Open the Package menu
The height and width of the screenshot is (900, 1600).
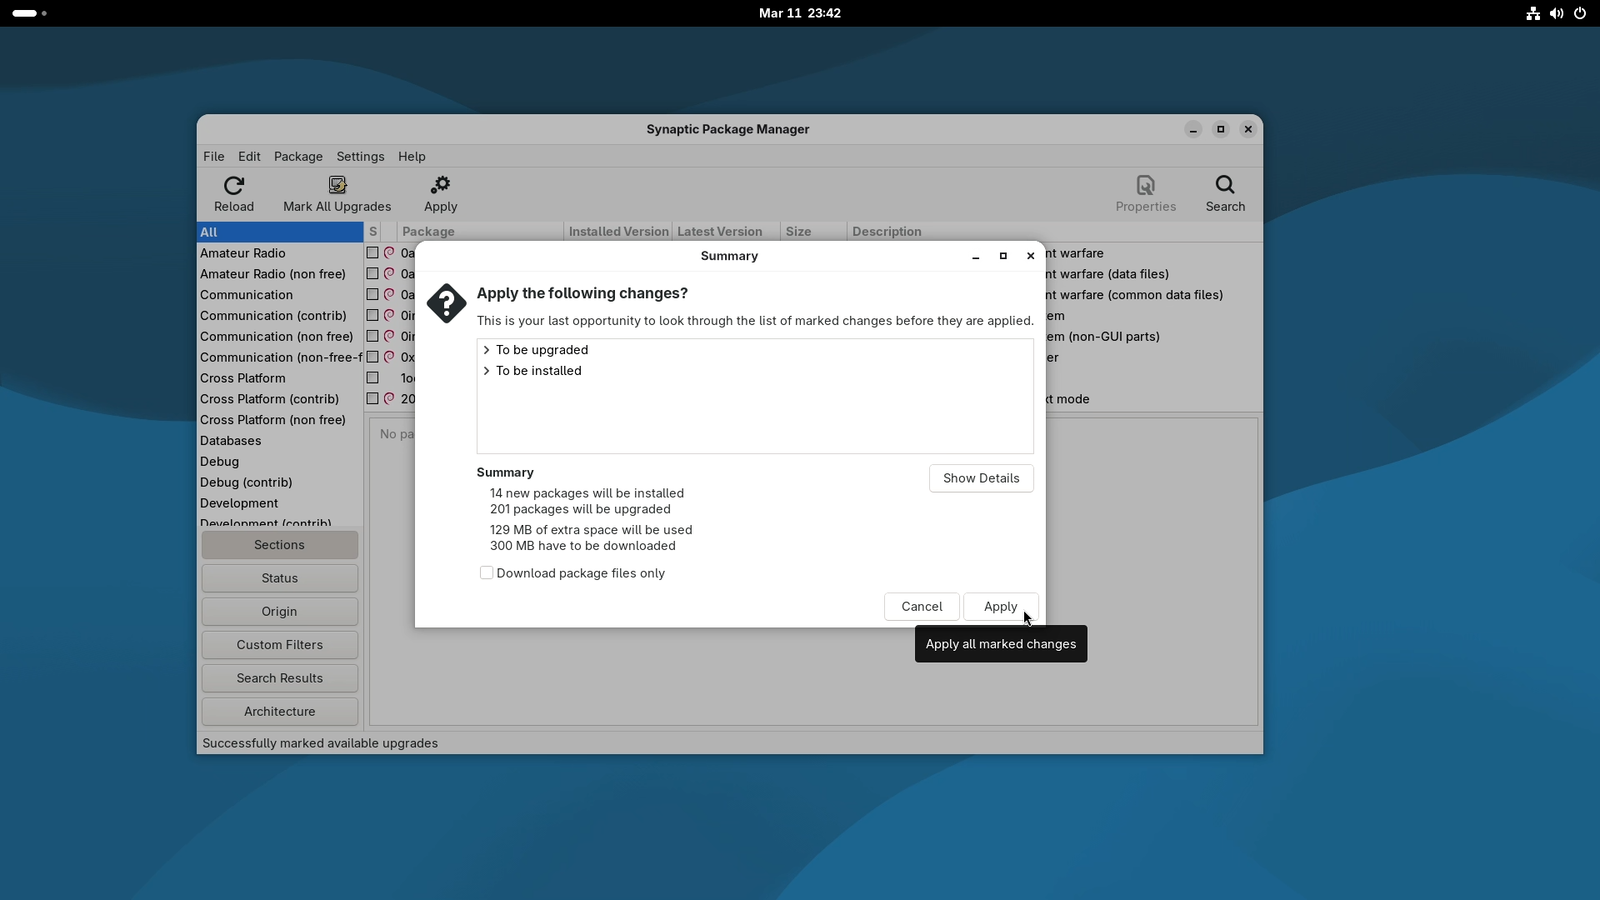297,156
